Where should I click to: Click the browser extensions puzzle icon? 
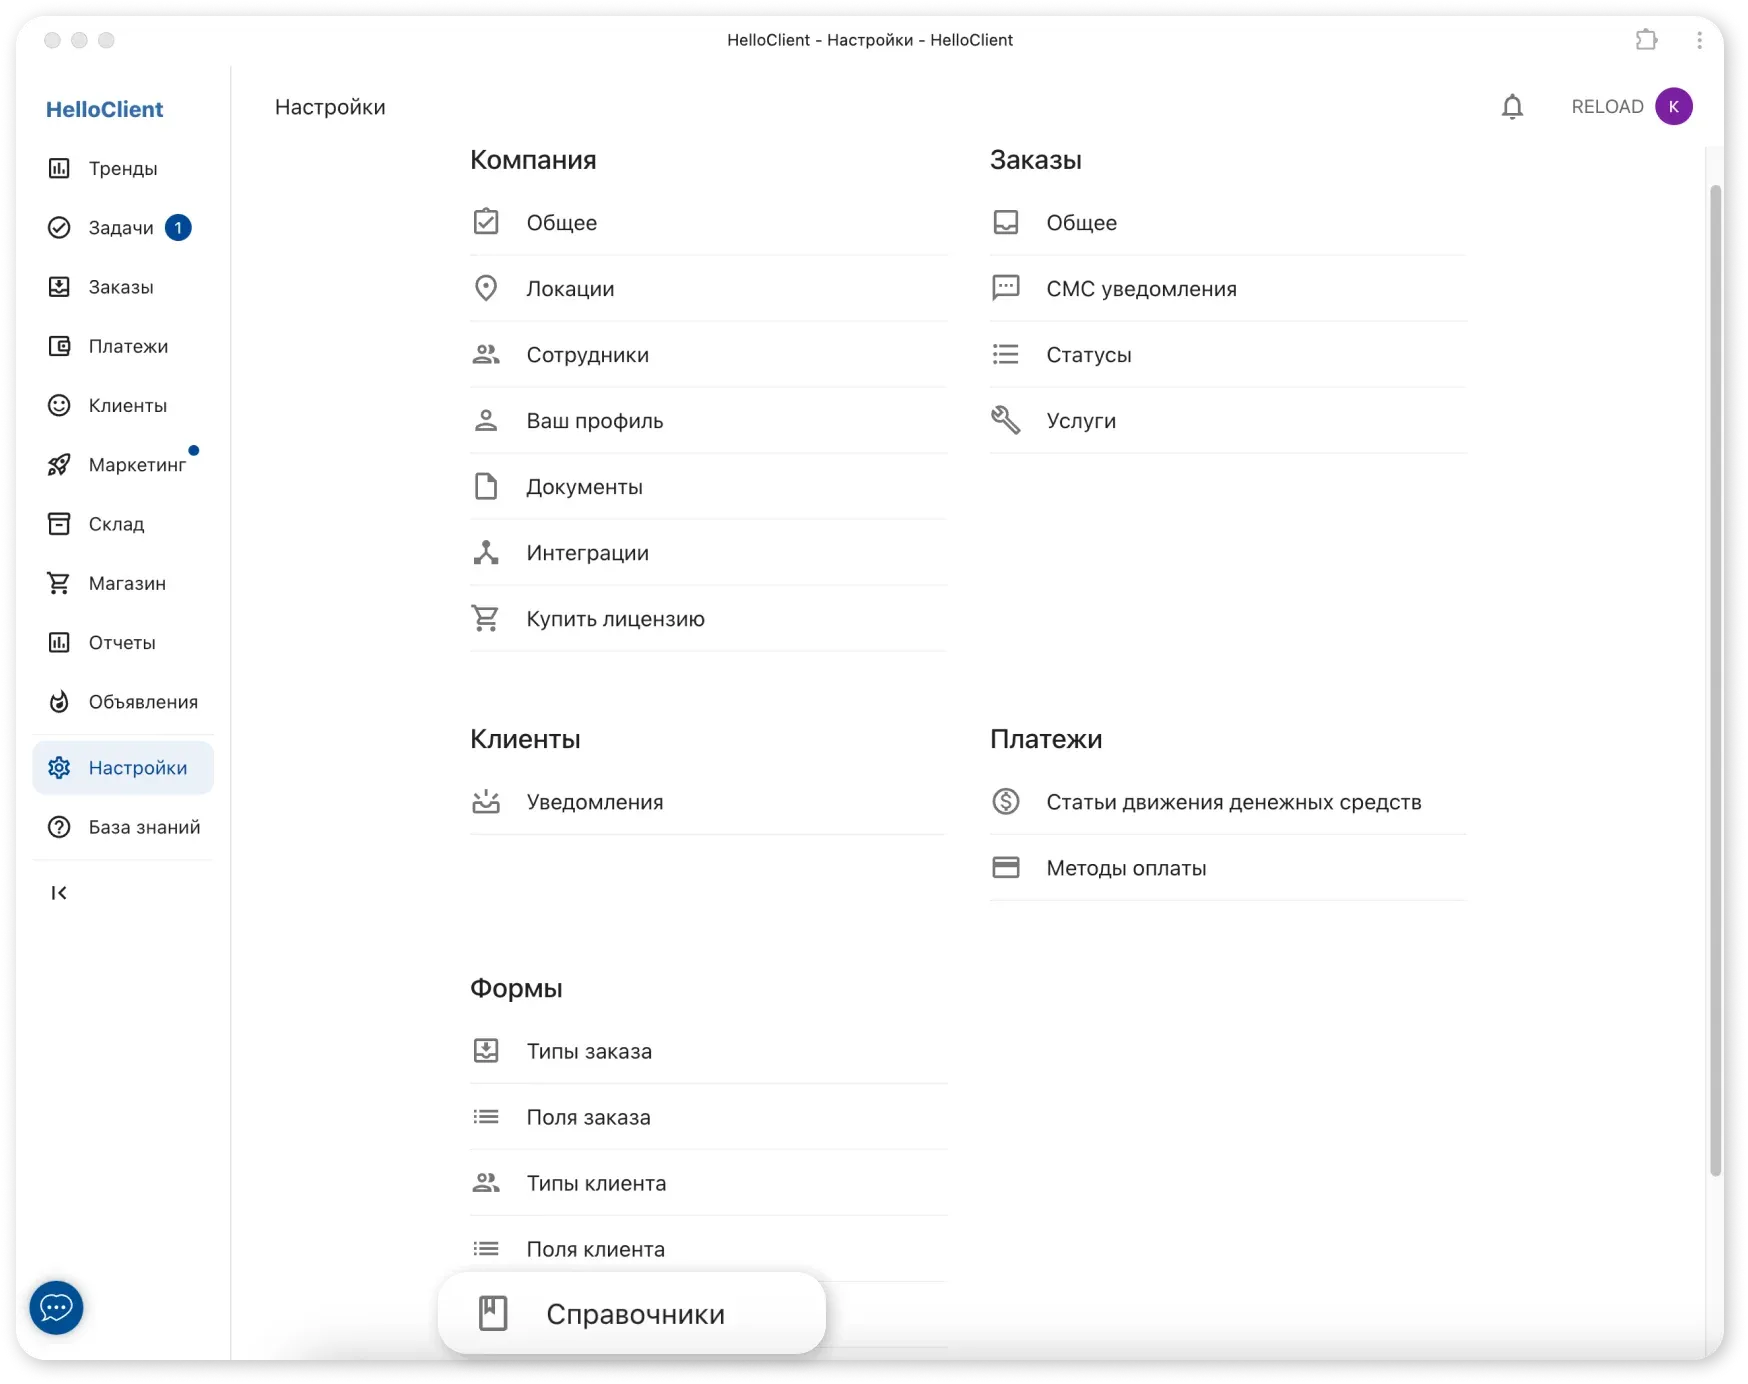pos(1646,40)
